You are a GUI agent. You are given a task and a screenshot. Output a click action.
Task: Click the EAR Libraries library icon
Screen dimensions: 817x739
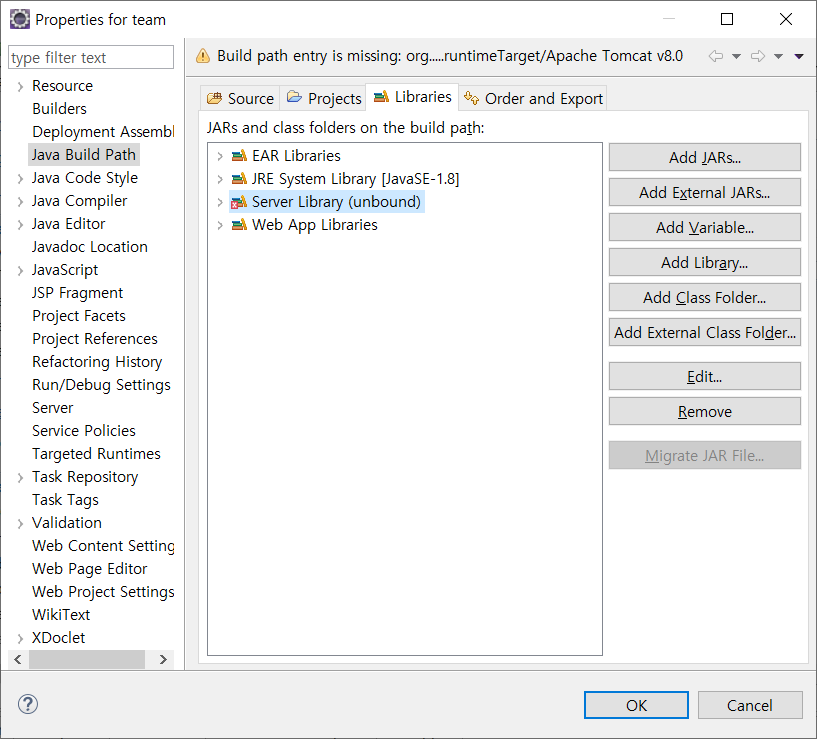[x=239, y=155]
